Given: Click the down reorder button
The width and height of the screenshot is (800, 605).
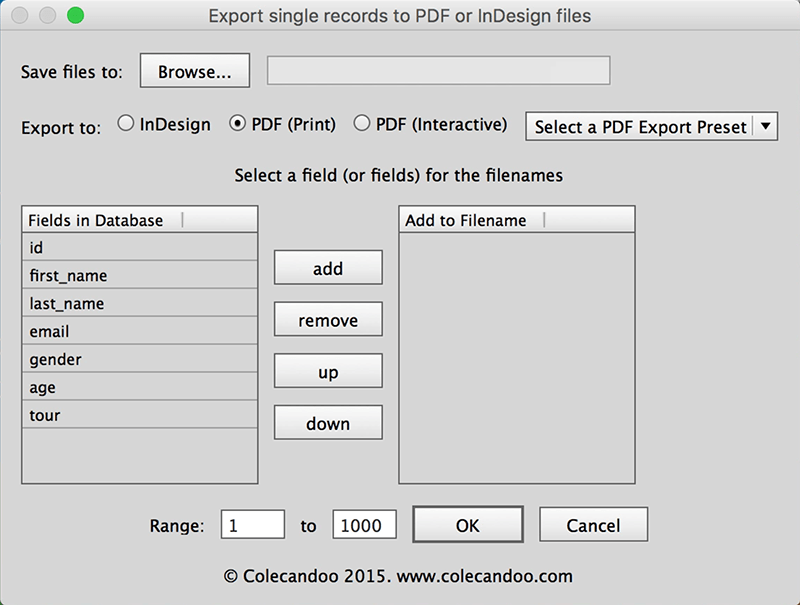Looking at the screenshot, I should tap(327, 422).
